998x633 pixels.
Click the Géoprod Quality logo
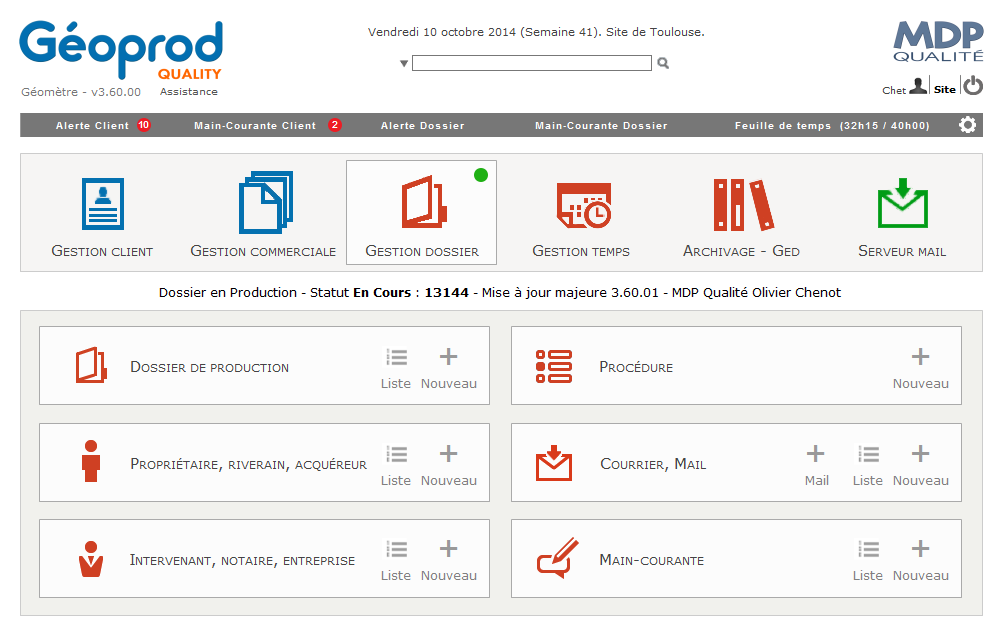[122, 50]
